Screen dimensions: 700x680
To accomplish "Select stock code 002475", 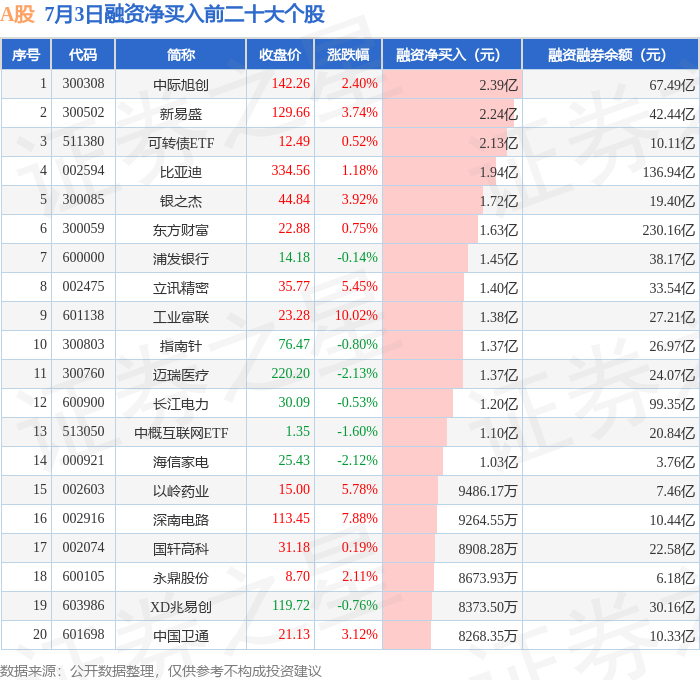I will (83, 286).
